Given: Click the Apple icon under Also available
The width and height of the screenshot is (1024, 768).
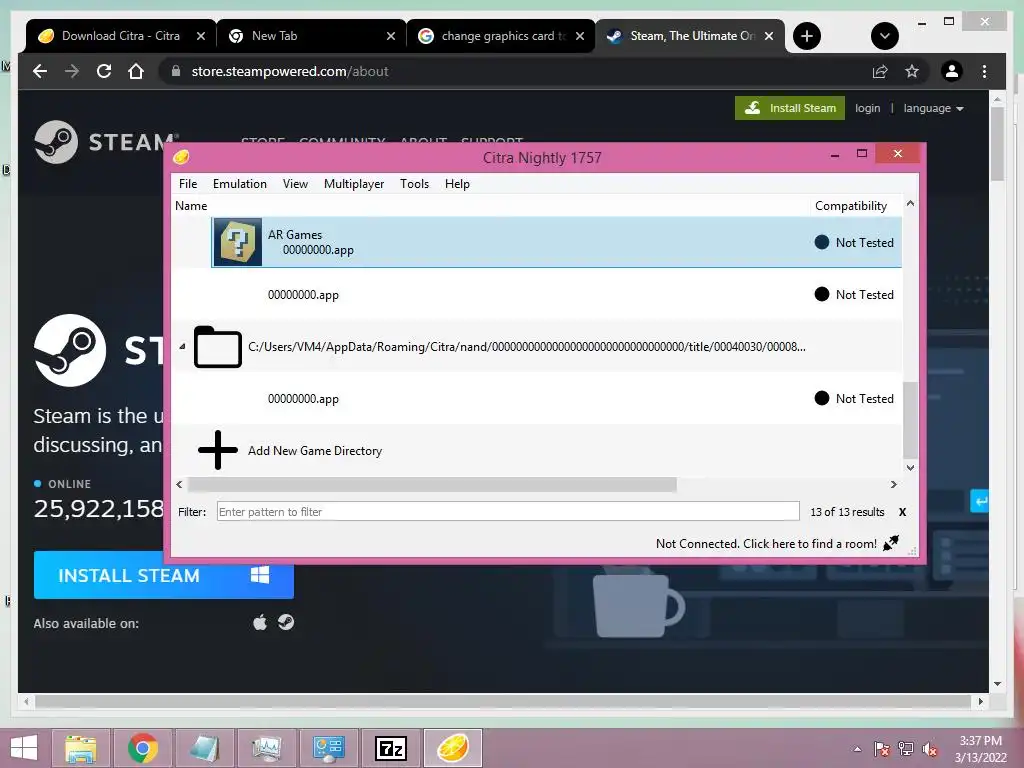Looking at the screenshot, I should (260, 622).
